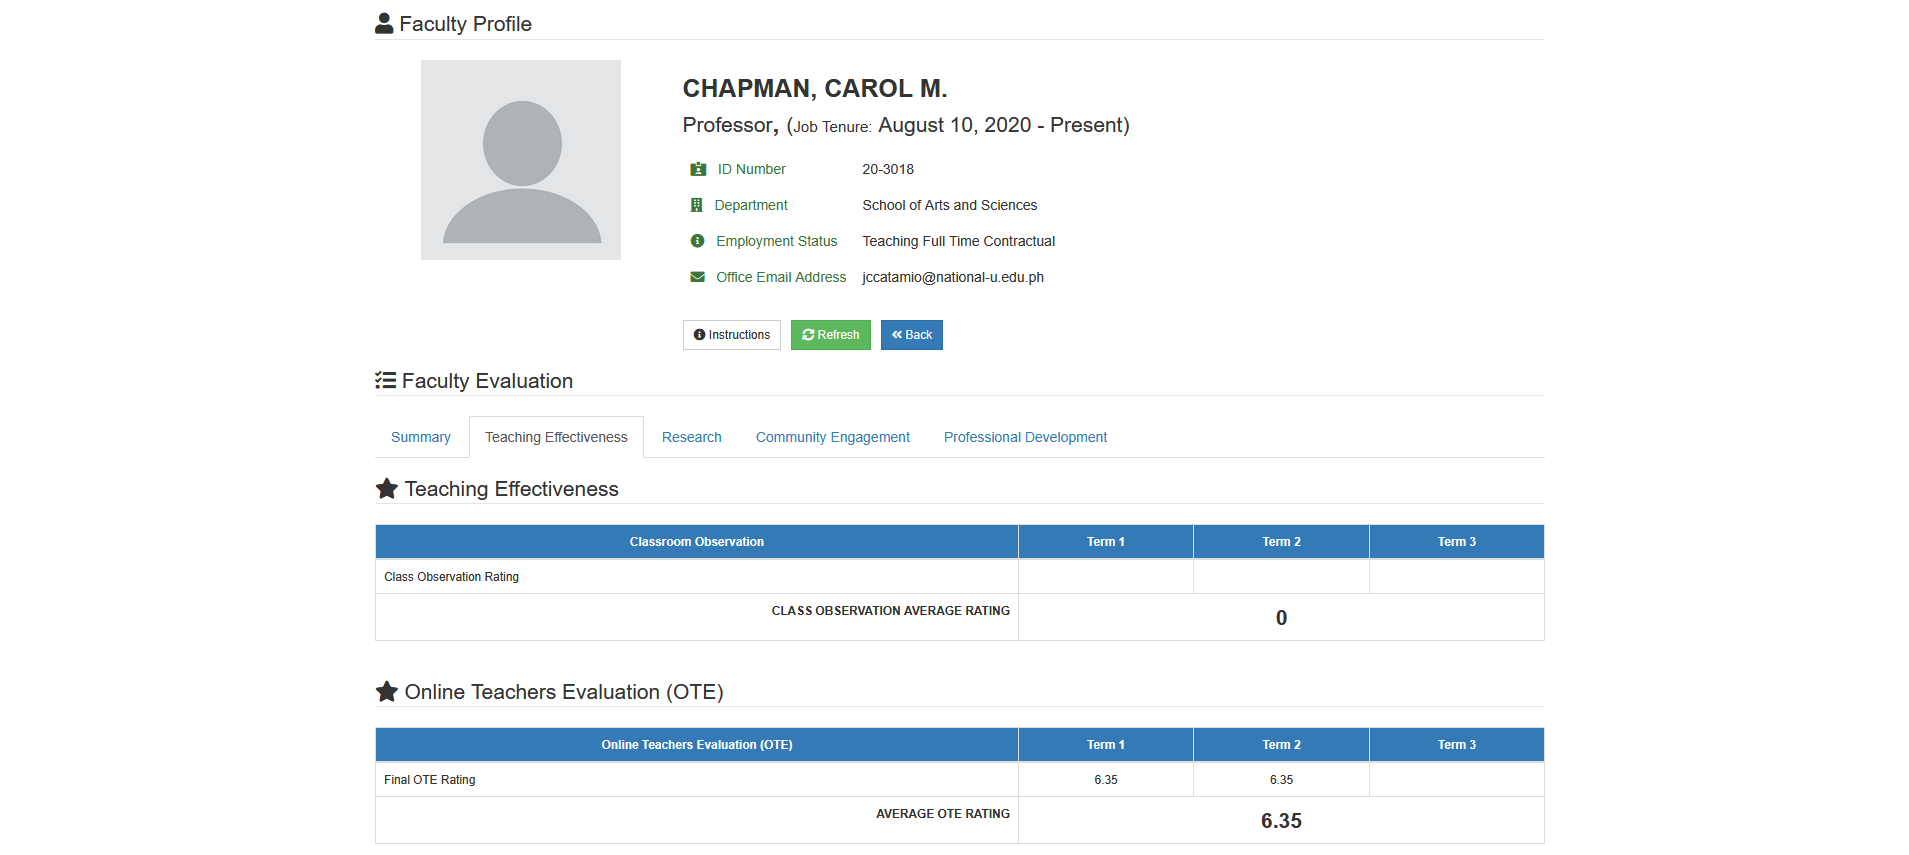Click the star icon beside Teaching Effectiveness
1909x855 pixels.
coord(386,488)
